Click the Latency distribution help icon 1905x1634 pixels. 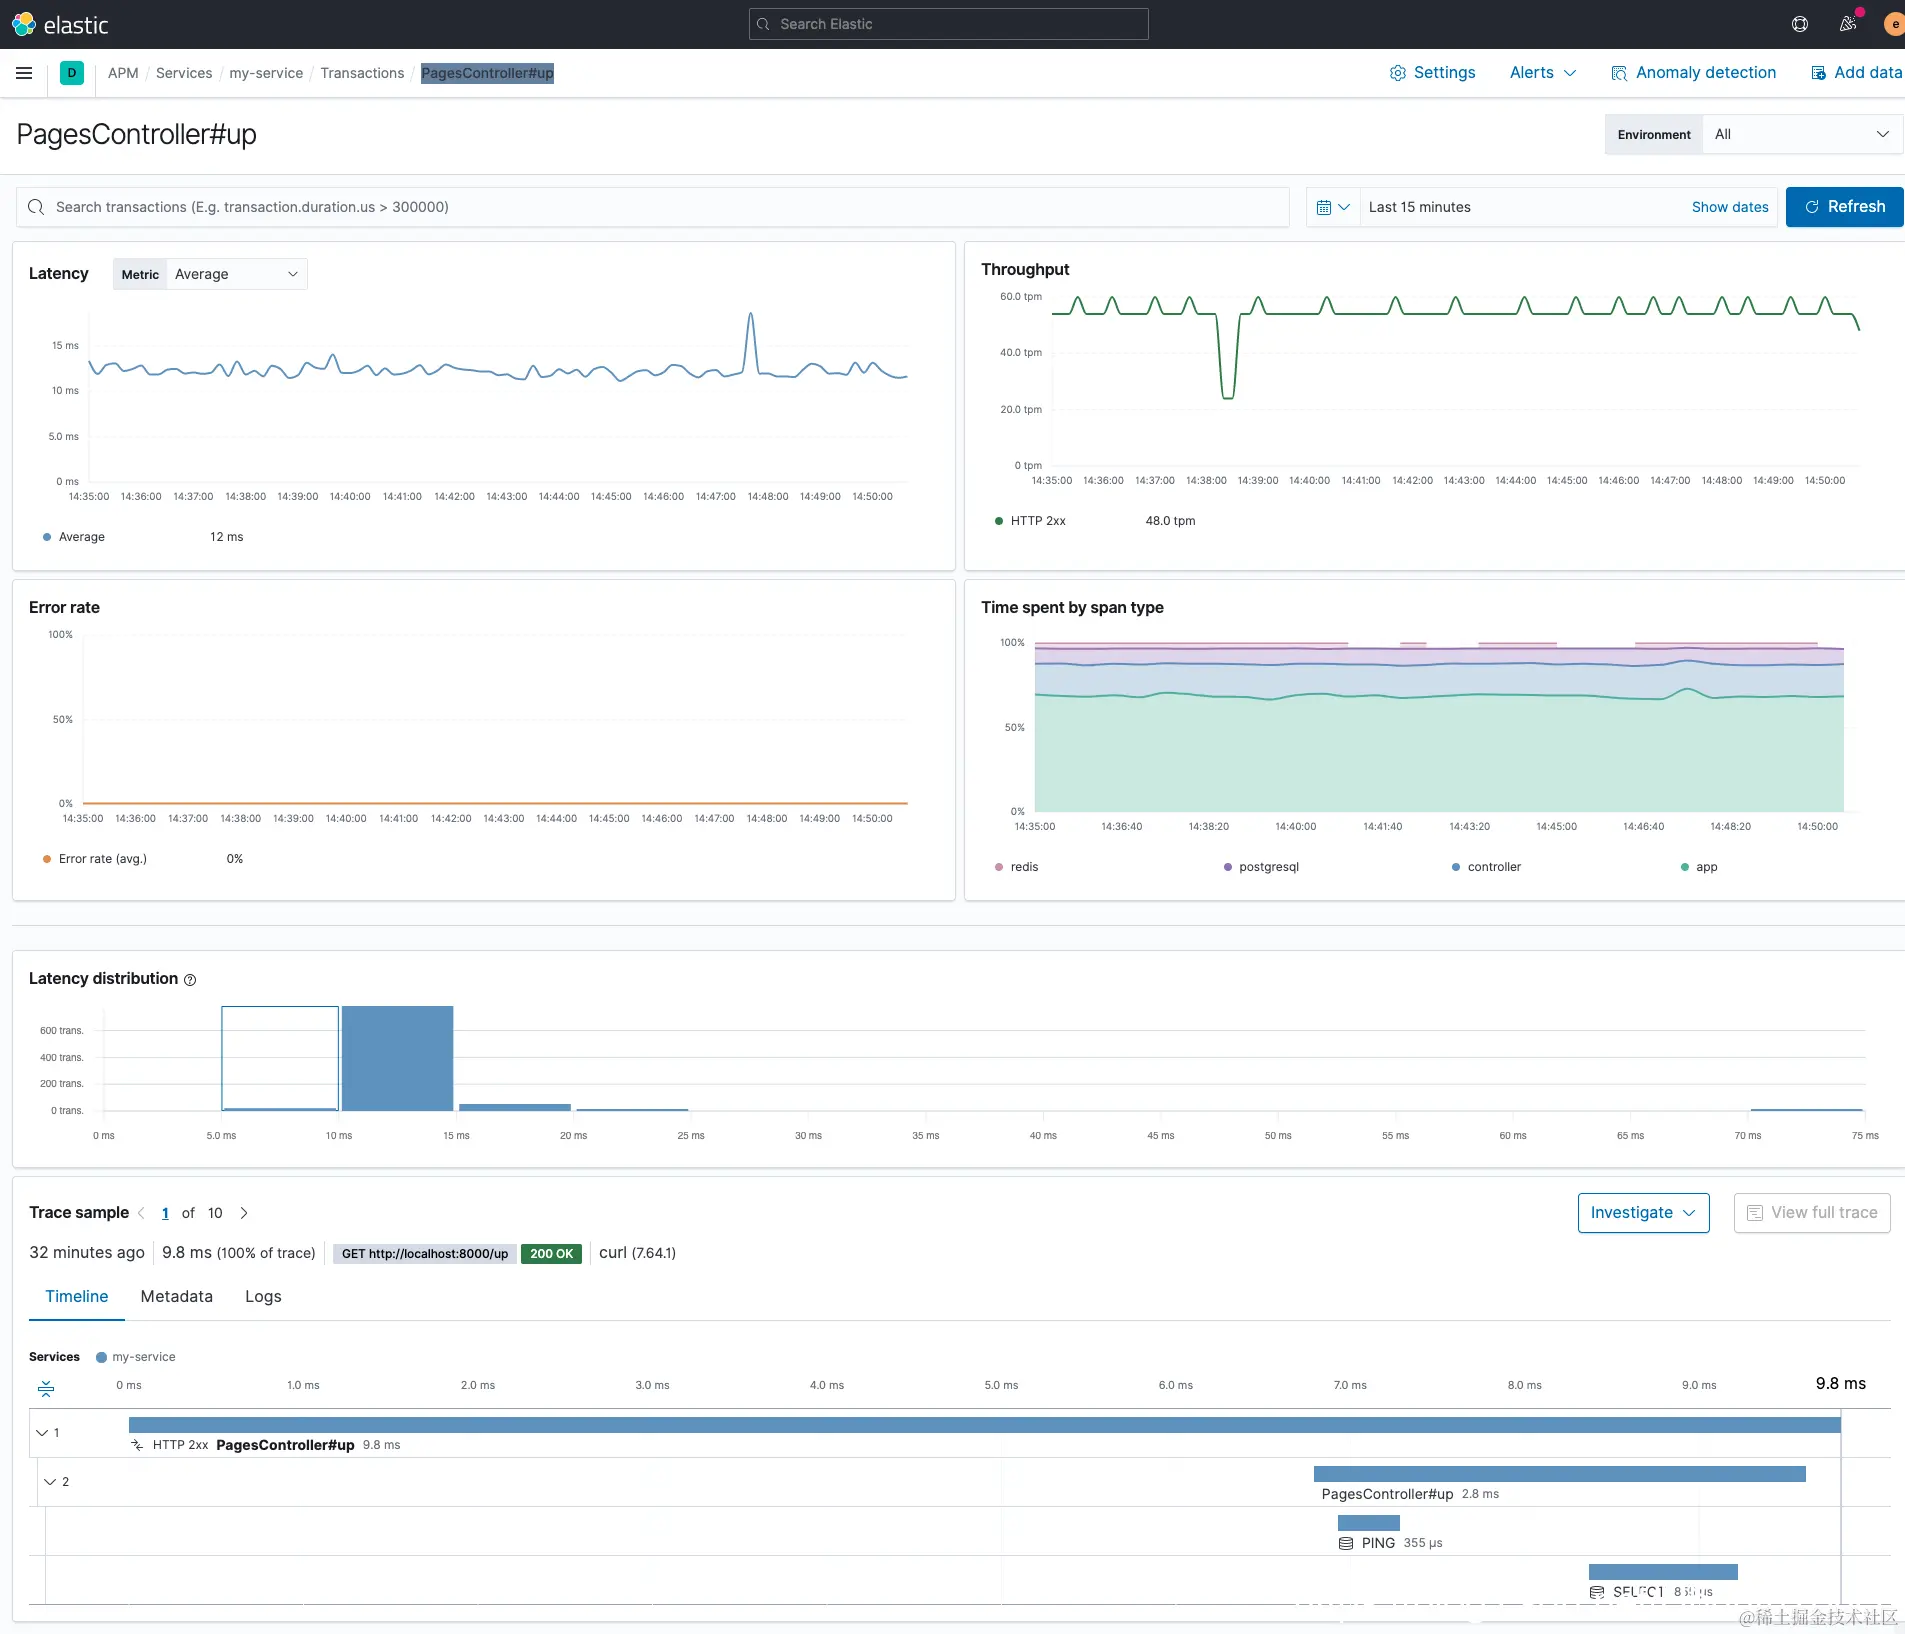click(x=190, y=980)
